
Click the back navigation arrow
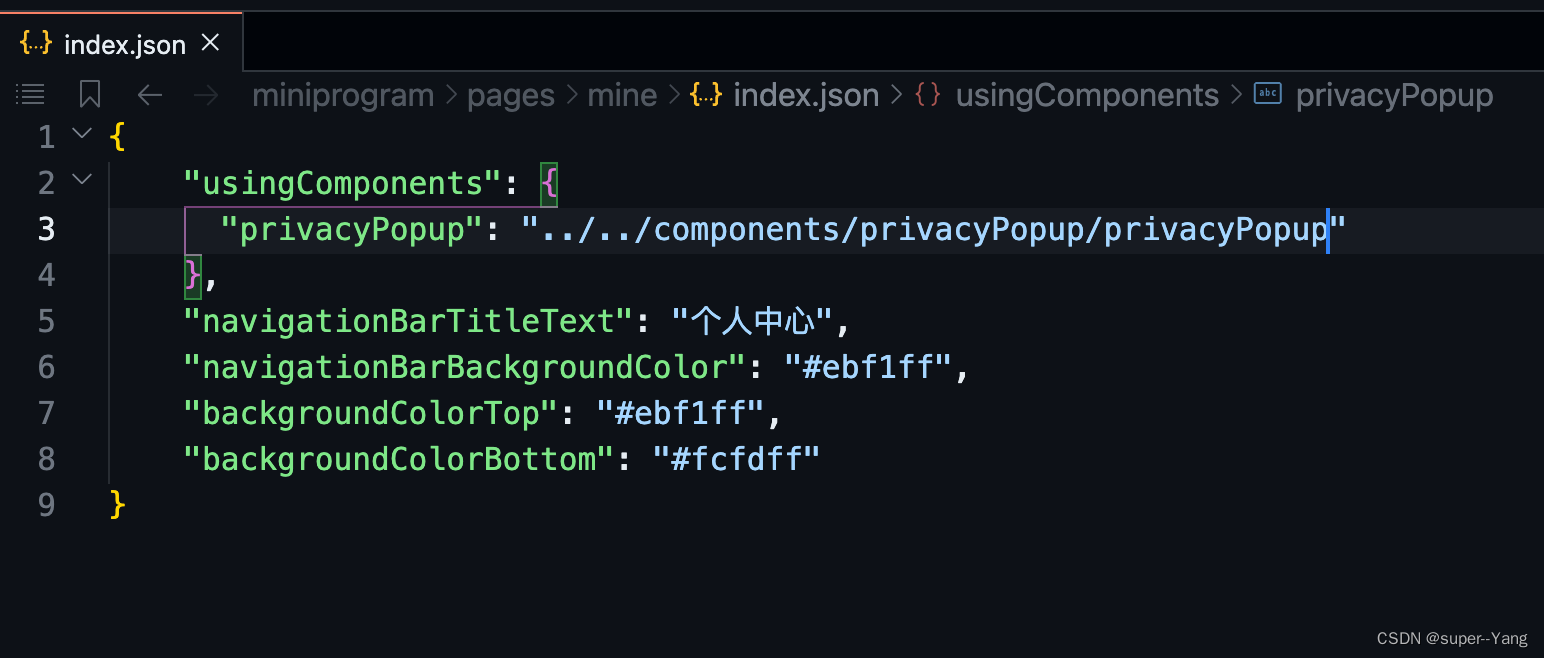coord(149,95)
